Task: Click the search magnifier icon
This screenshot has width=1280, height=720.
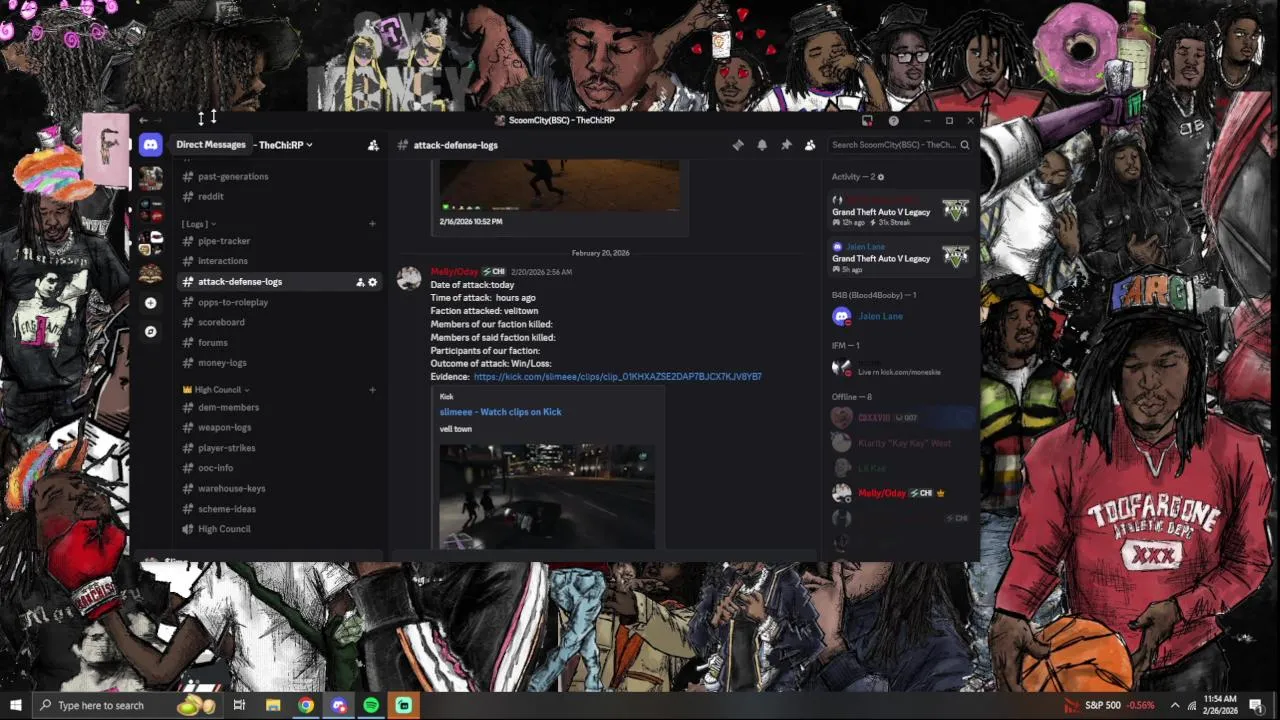Action: pos(965,145)
